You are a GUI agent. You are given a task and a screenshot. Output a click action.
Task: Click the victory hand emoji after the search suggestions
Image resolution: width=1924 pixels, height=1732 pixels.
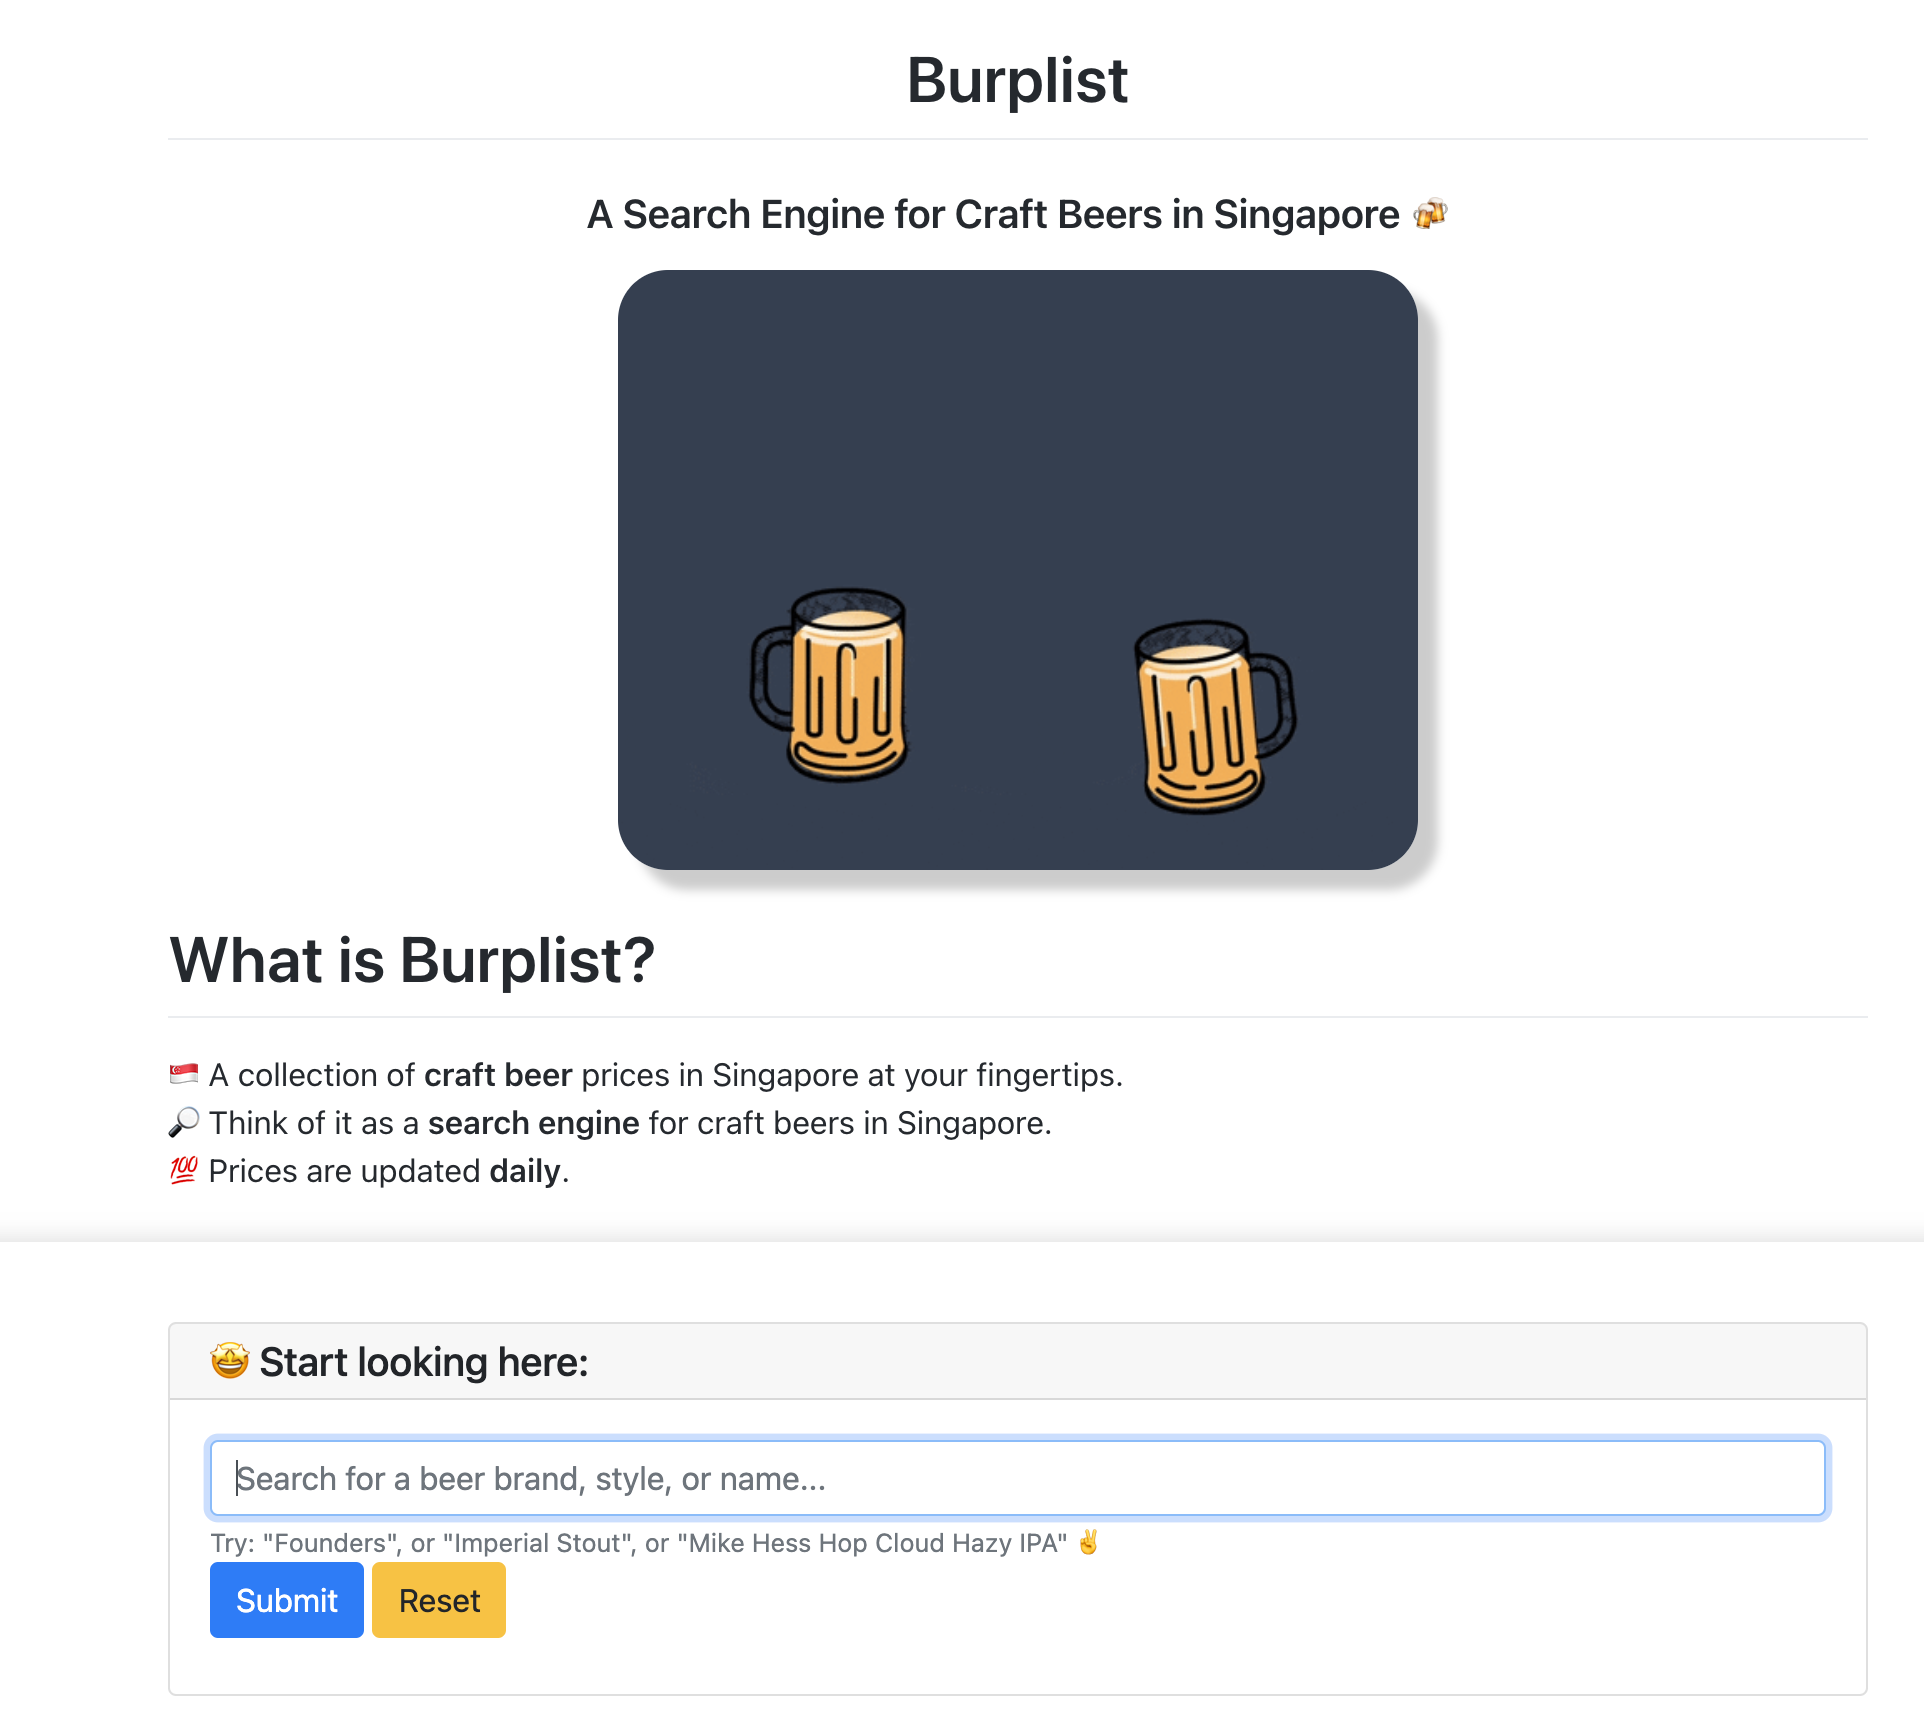tap(1088, 1543)
